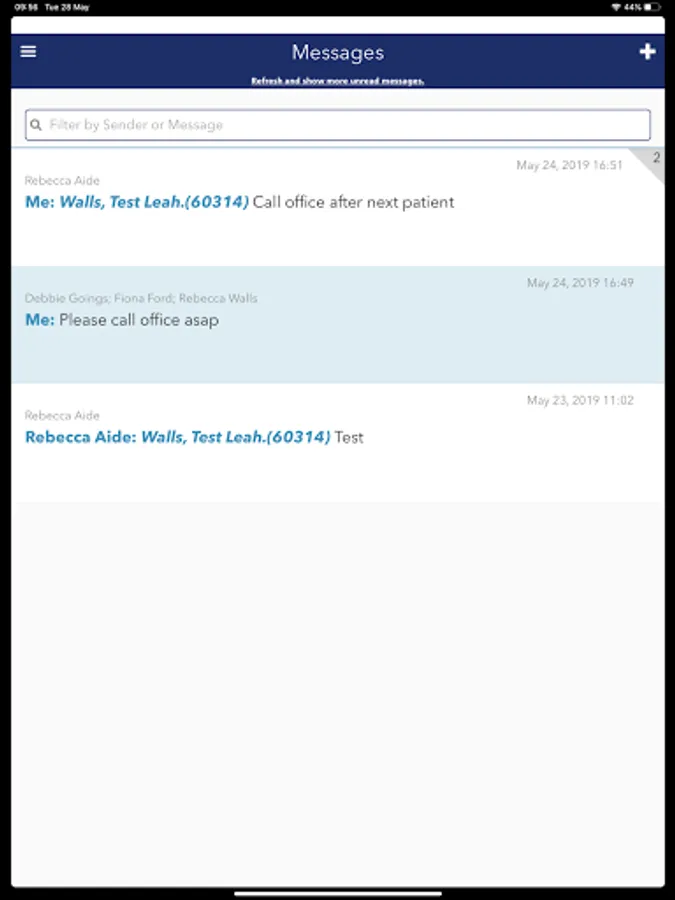Open the Call office after next patient message

[x=338, y=207]
